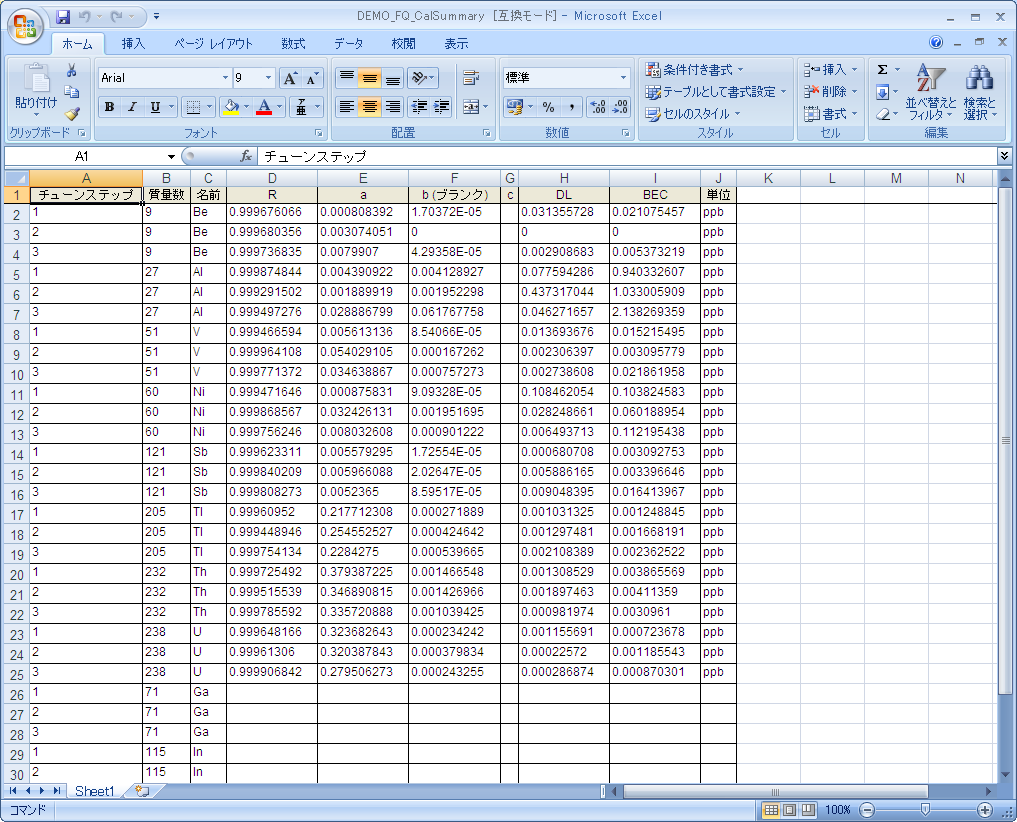
Task: Zoom in with the plus button
Action: pyautogui.click(x=985, y=810)
